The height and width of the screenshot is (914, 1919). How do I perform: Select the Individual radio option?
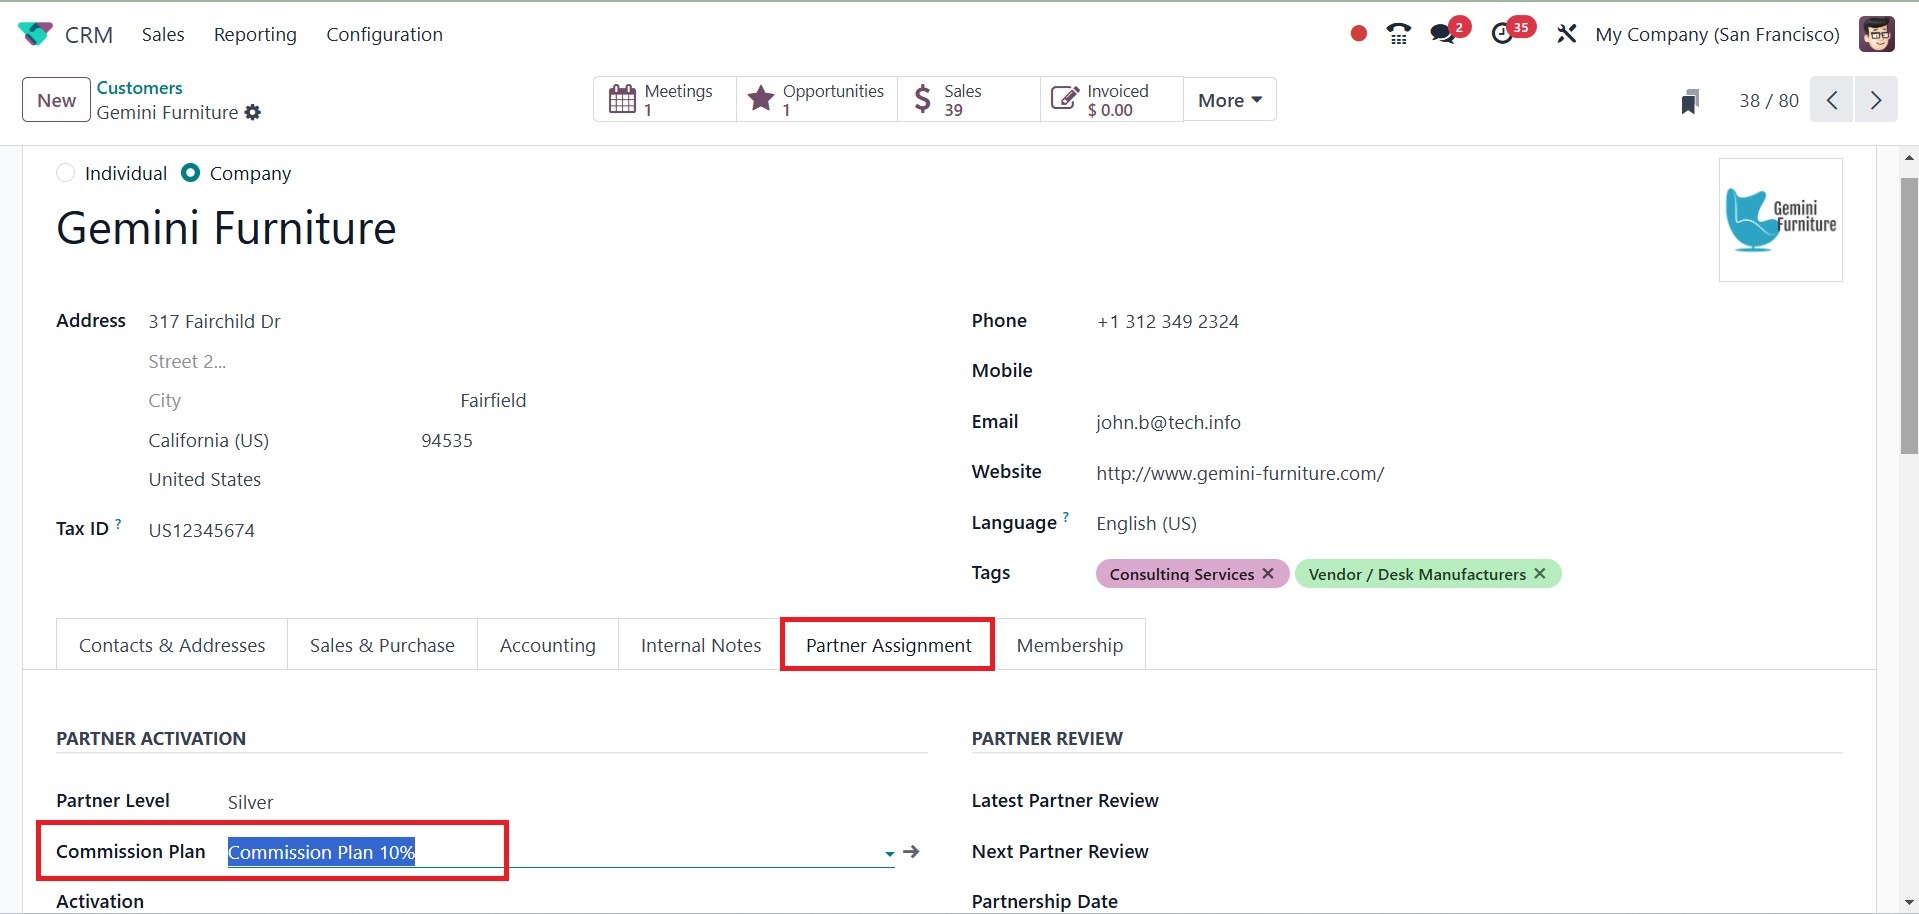click(x=66, y=173)
